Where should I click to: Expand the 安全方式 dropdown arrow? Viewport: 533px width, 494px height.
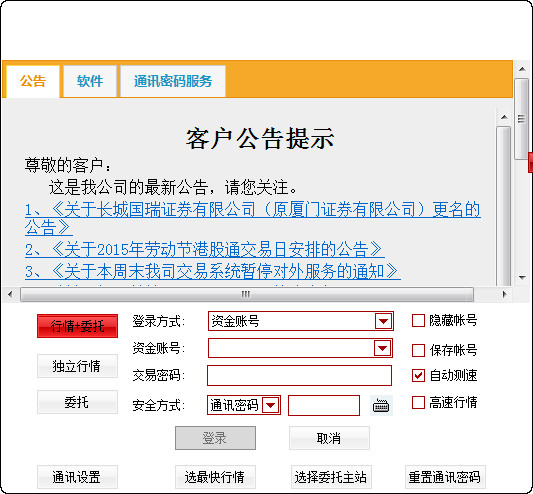coord(271,405)
